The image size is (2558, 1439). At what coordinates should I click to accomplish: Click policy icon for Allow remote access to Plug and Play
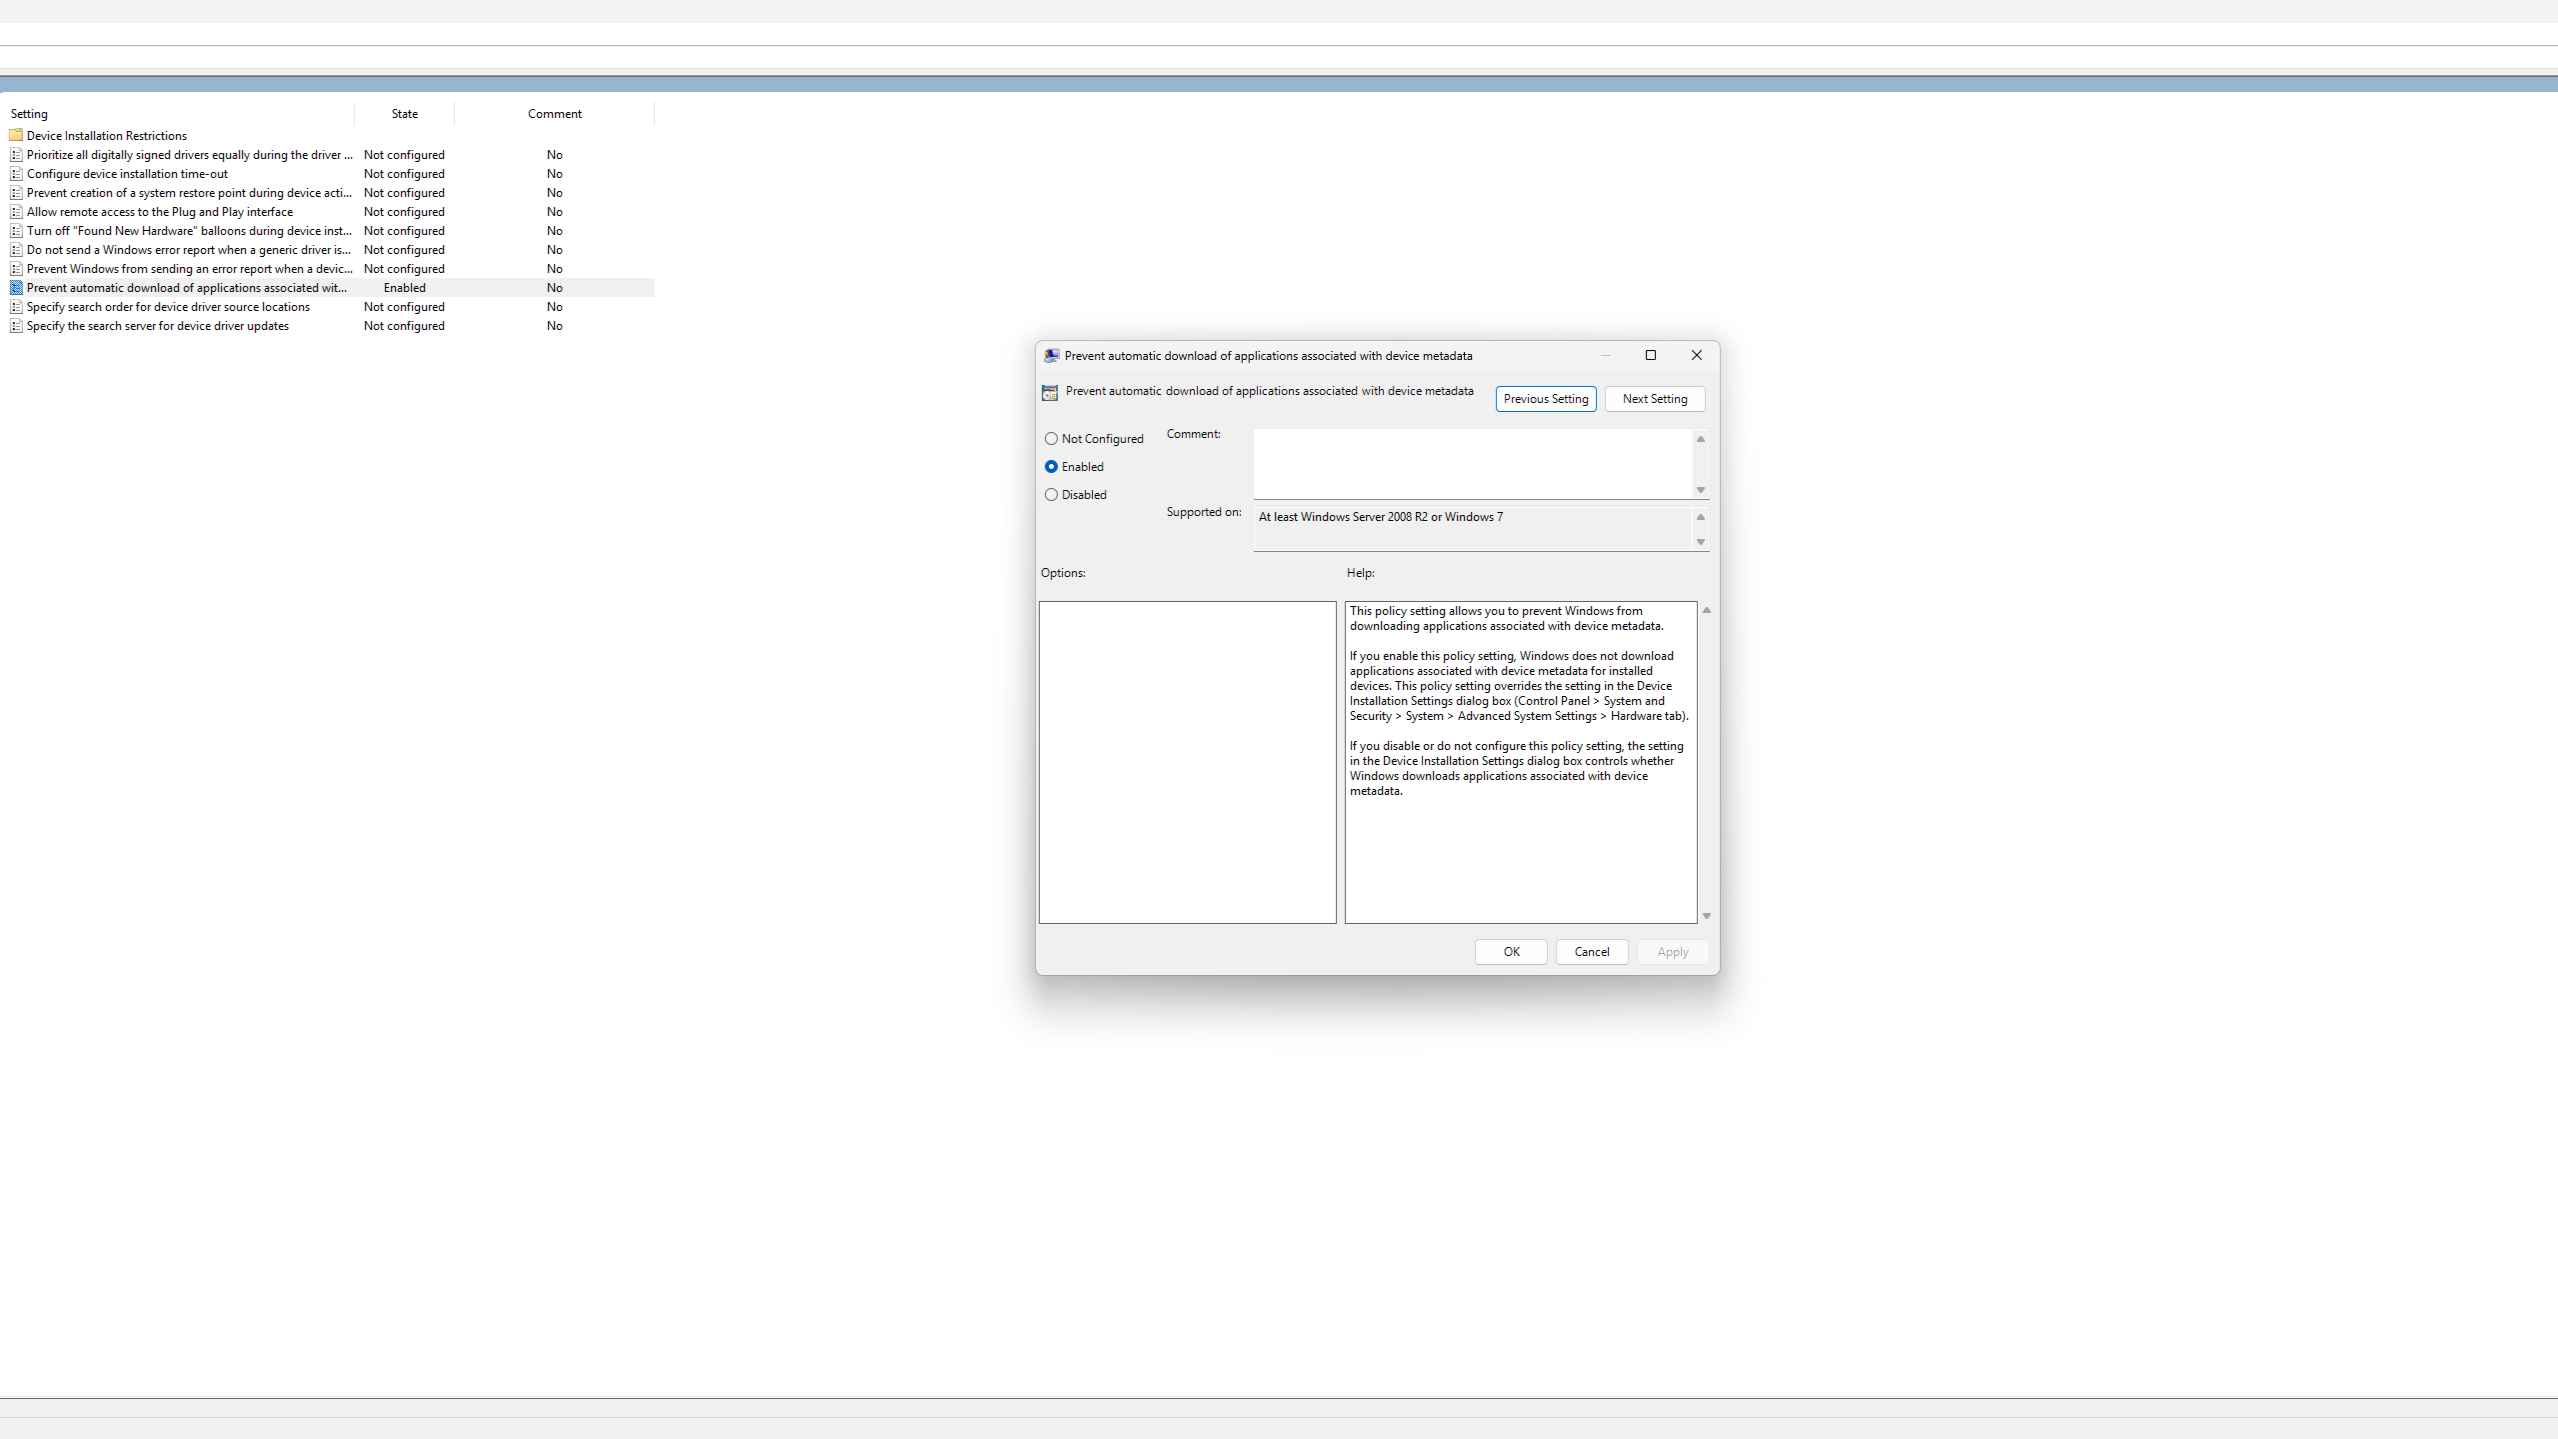16,212
